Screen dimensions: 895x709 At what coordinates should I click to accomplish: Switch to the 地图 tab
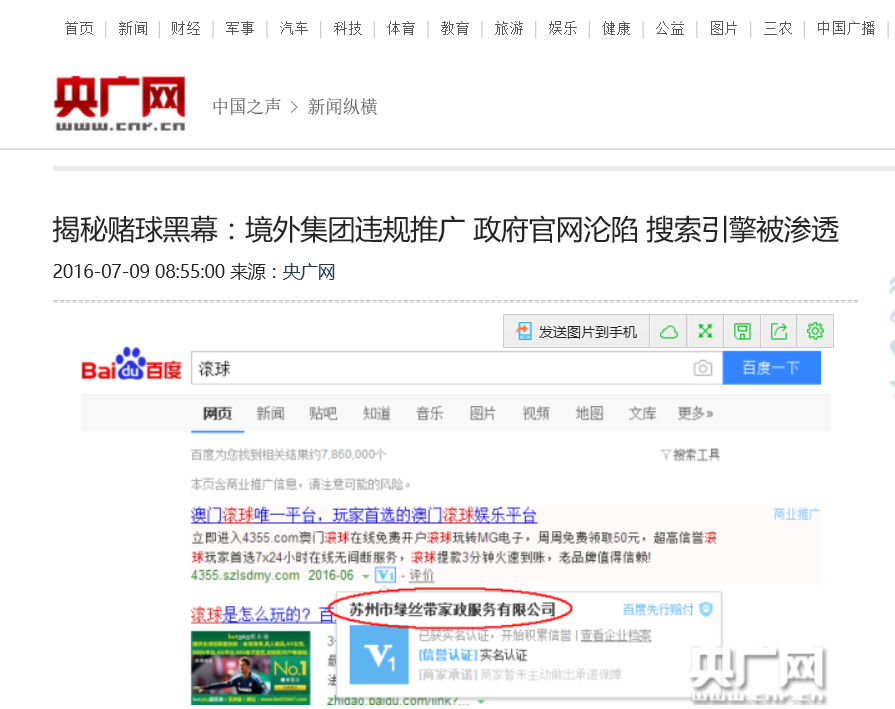pyautogui.click(x=589, y=413)
